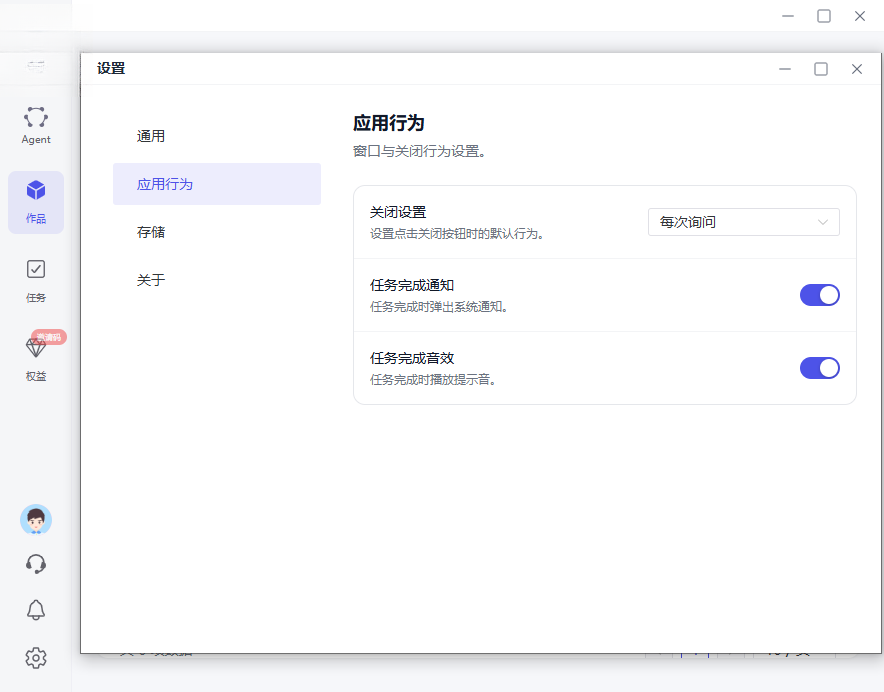Click the red badge on 权益

[x=49, y=337]
